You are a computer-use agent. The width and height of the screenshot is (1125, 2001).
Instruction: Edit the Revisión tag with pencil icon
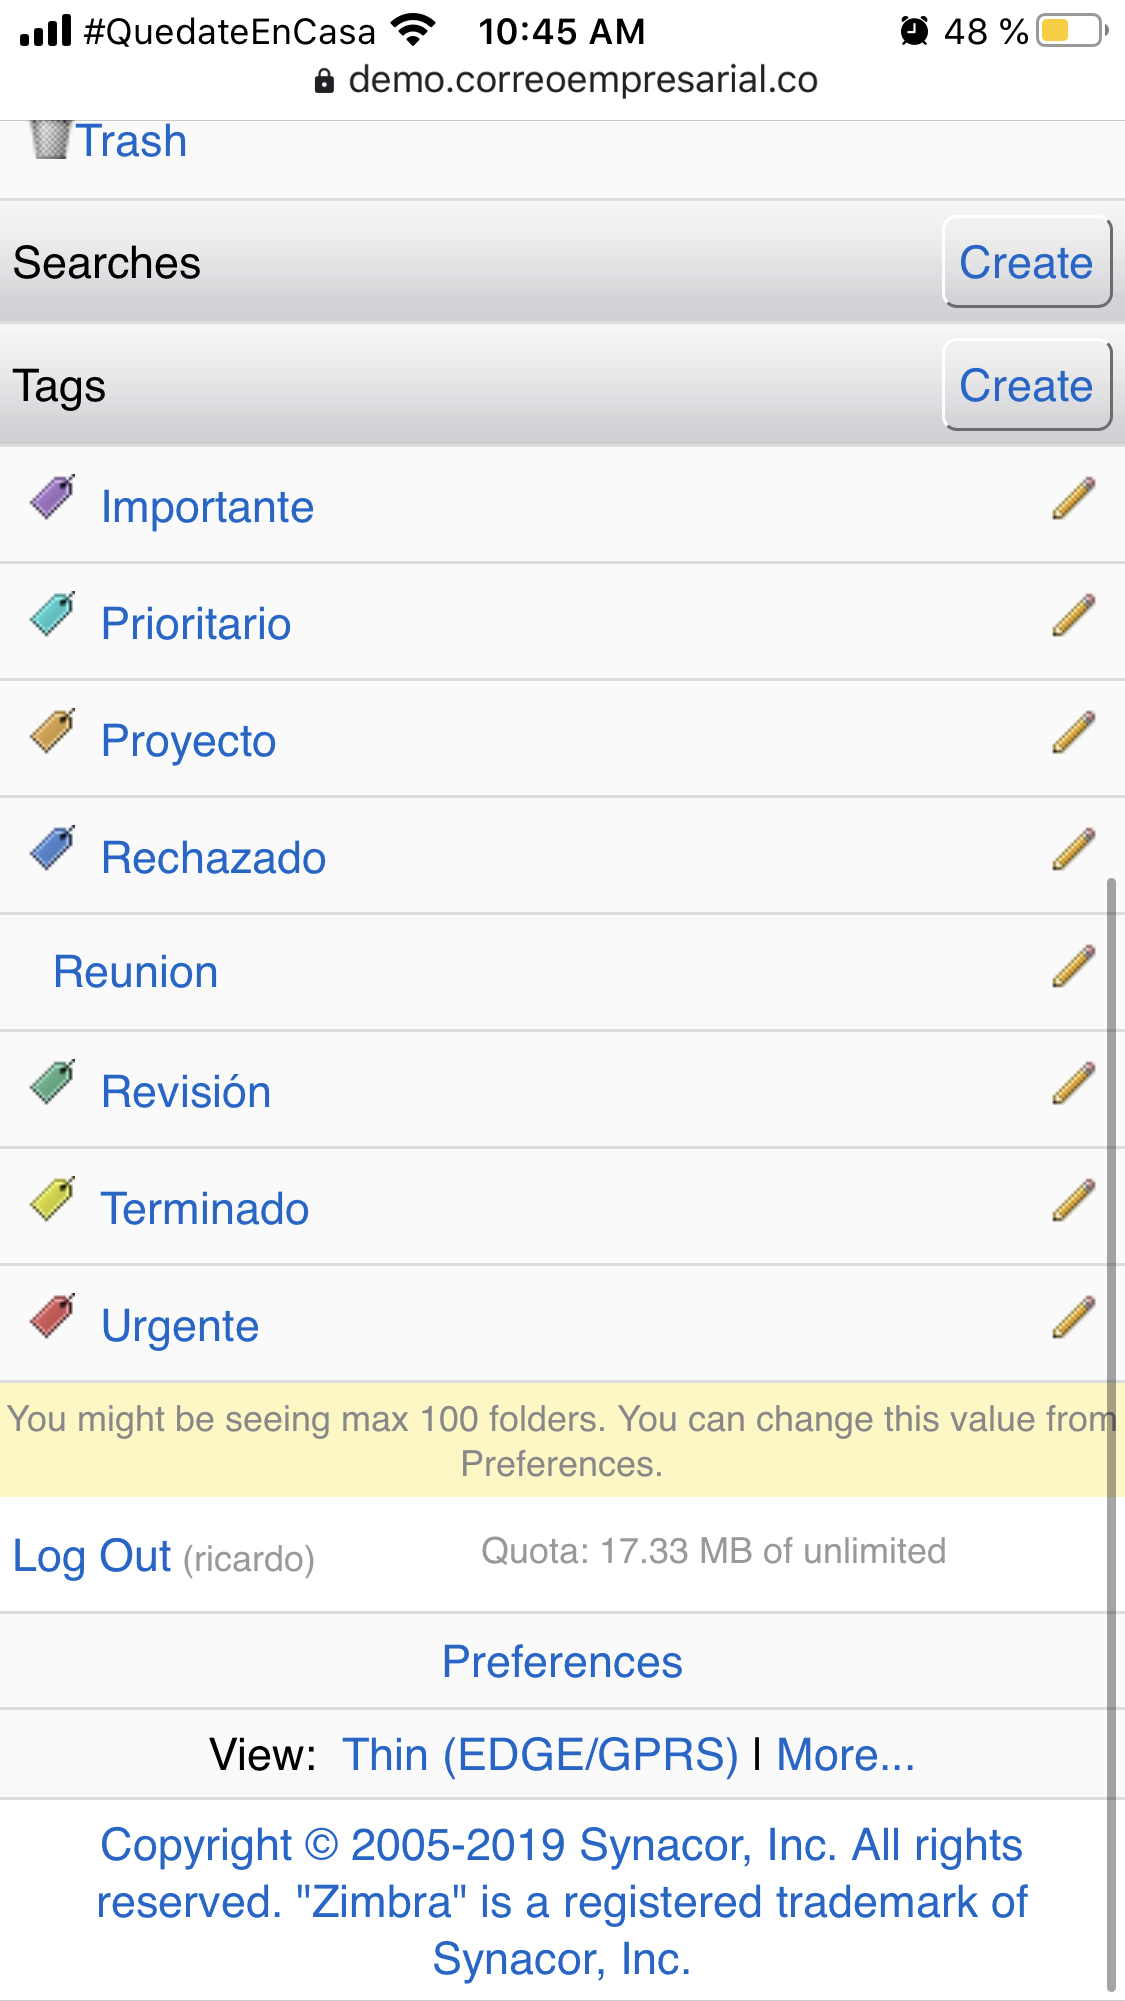coord(1073,1084)
